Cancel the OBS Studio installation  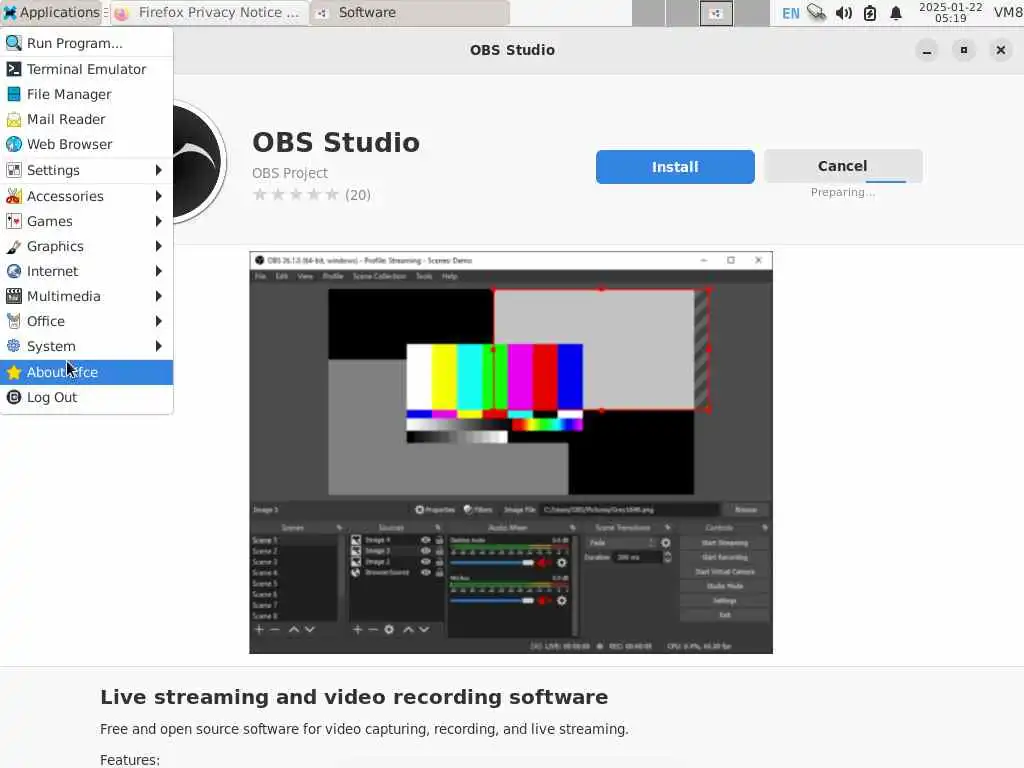pyautogui.click(x=842, y=166)
